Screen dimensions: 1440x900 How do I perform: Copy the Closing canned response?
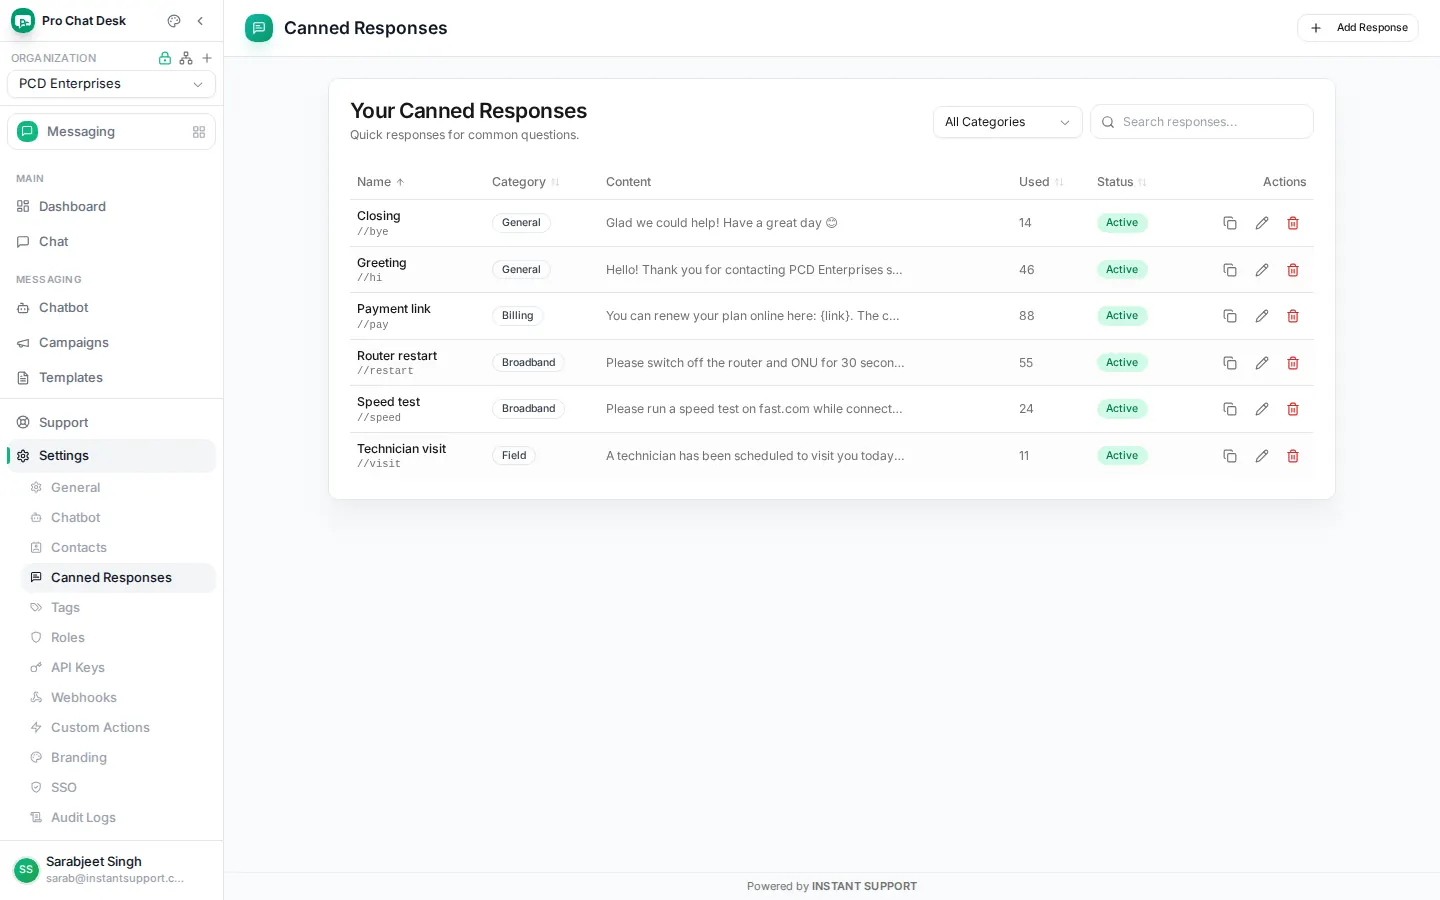tap(1230, 223)
